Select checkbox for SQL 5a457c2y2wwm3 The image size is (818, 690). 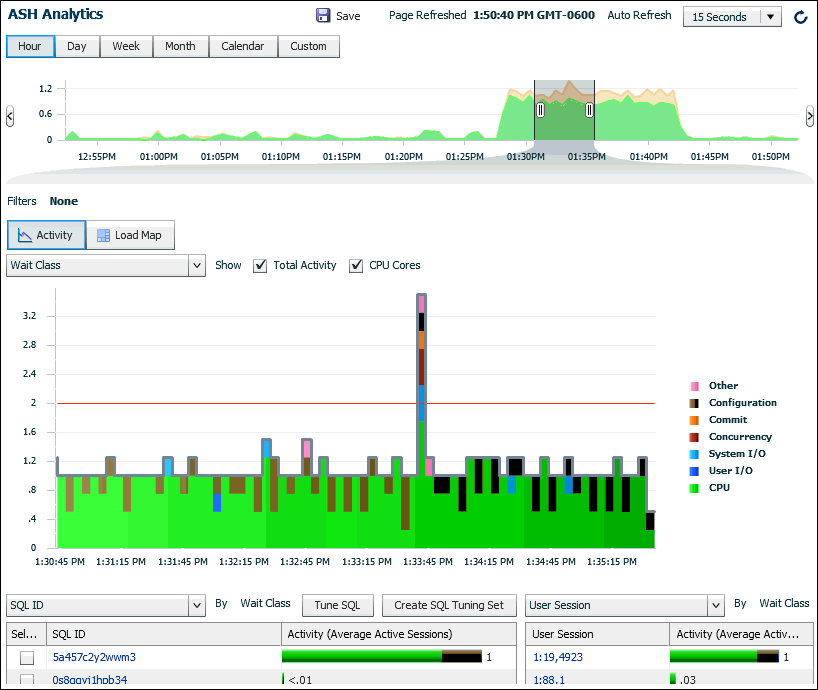tap(27, 658)
